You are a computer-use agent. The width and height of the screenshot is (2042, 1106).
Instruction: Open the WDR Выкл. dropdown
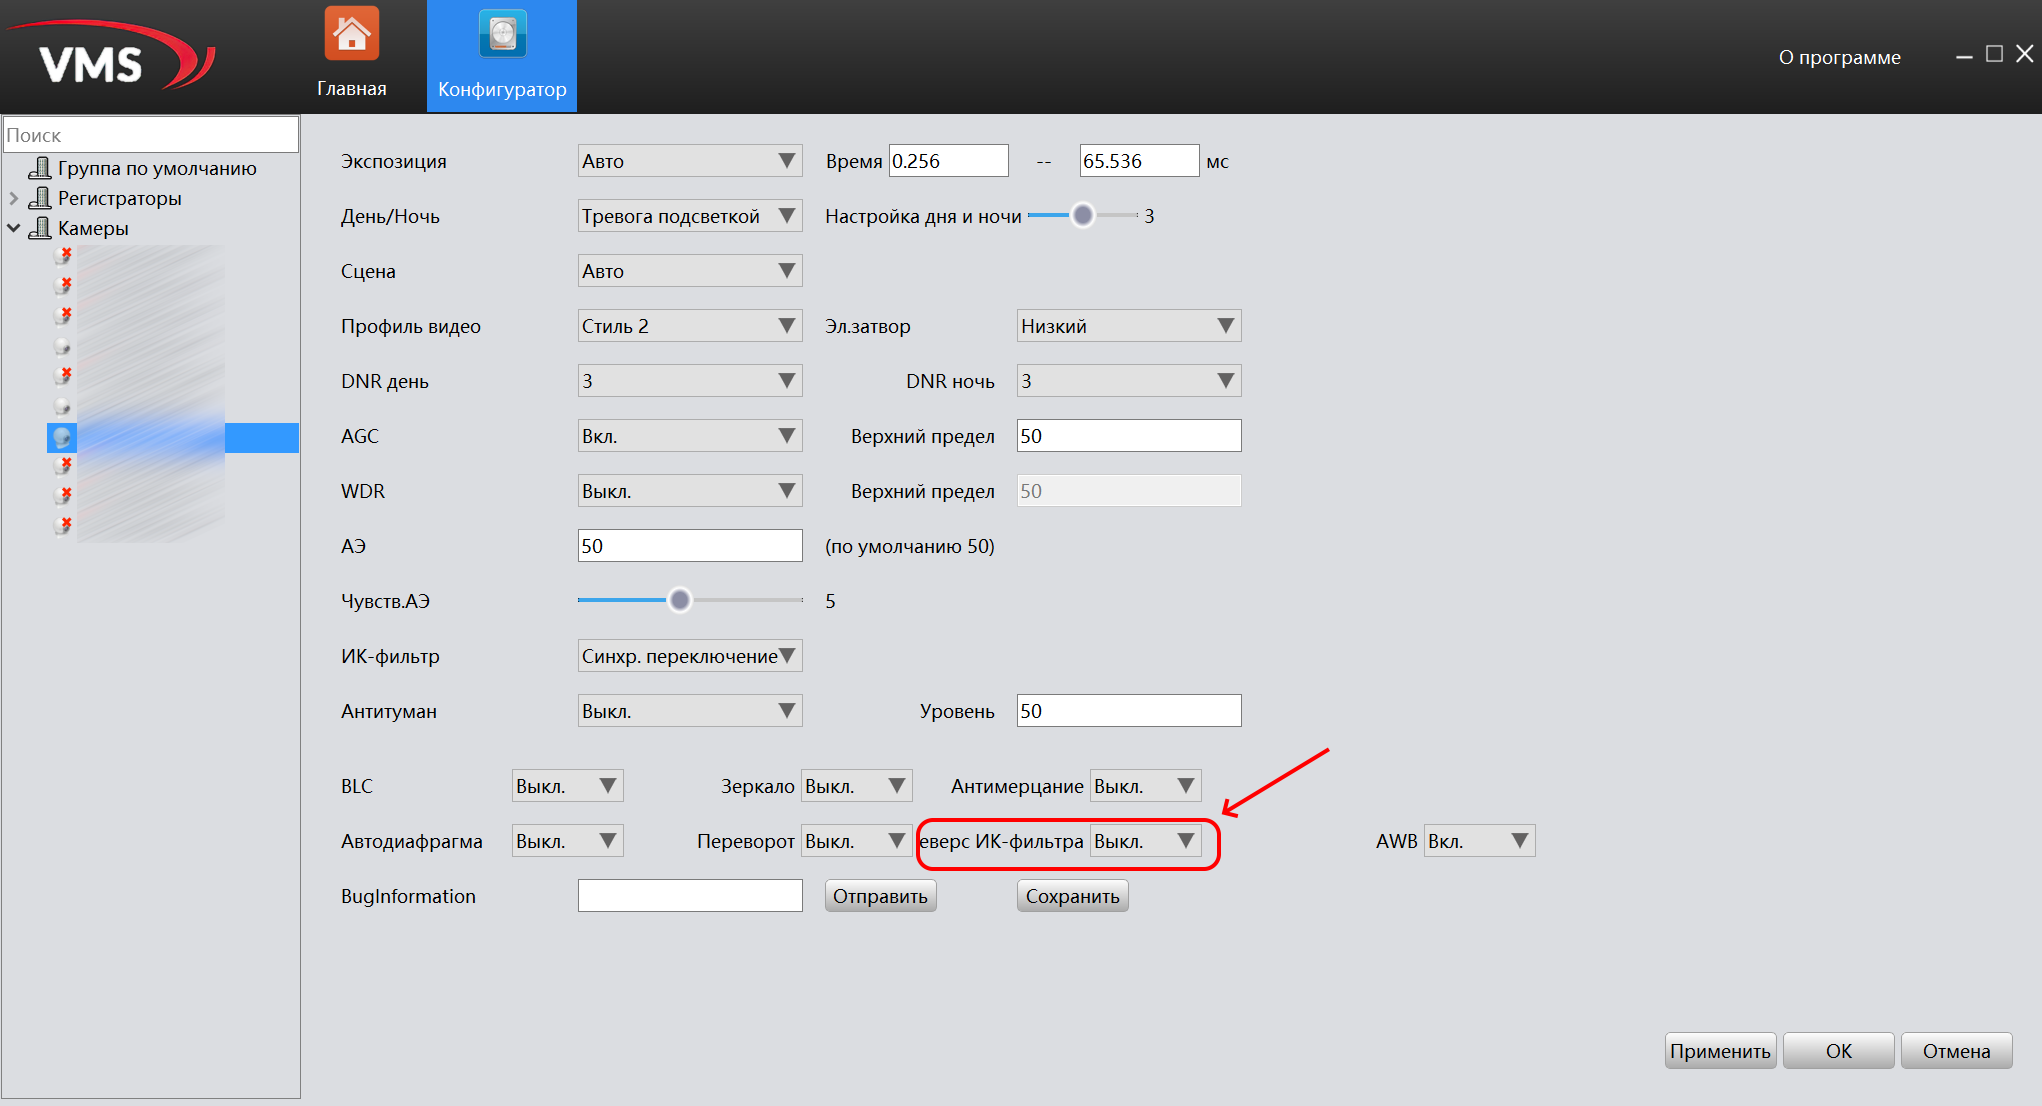pos(689,491)
